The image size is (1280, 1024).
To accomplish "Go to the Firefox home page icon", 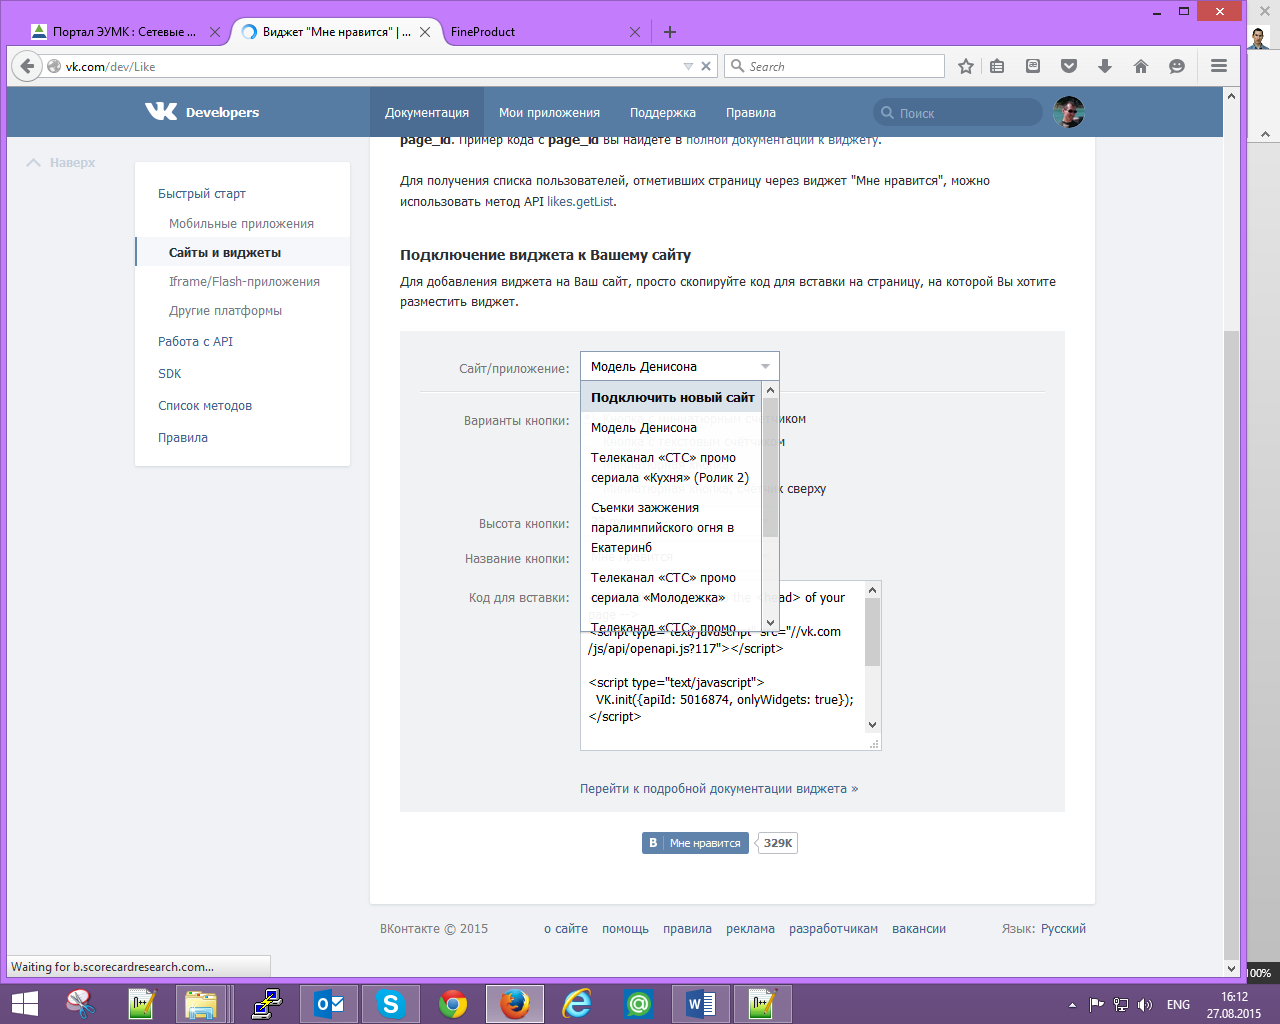I will click(x=1141, y=66).
